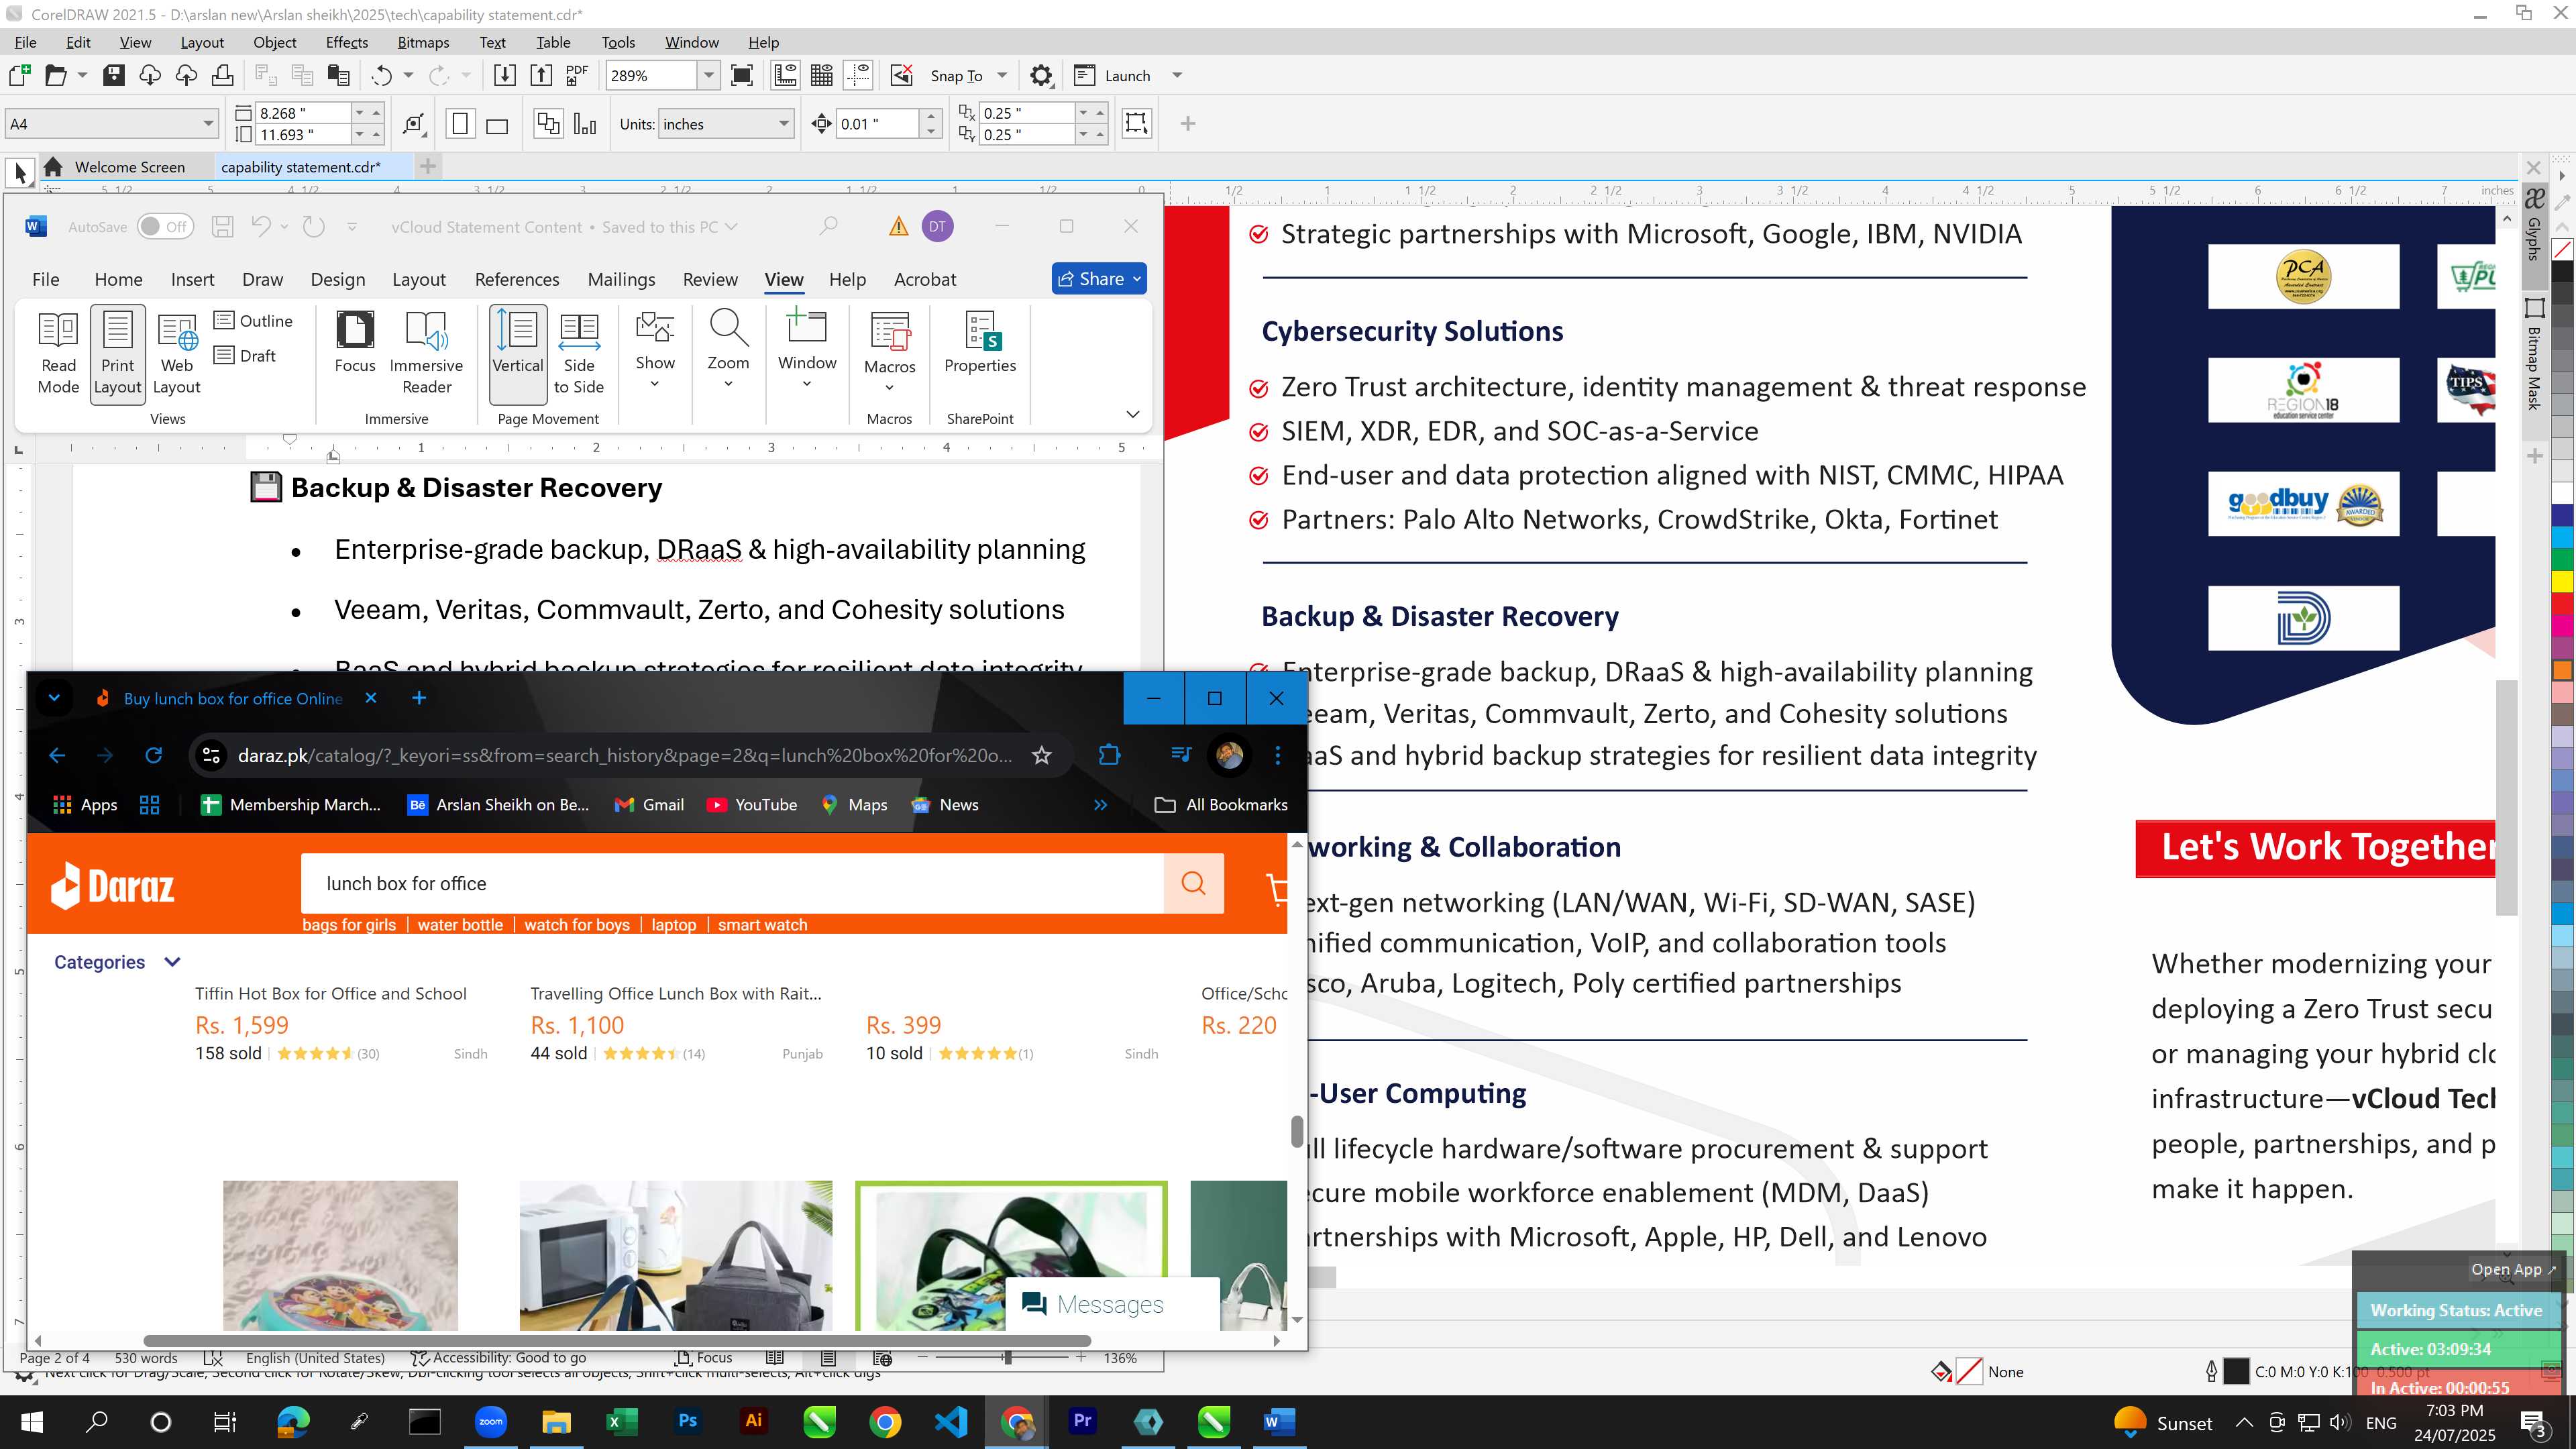Open the Mailings tab in Word
Screen dimensions: 2576x1449
click(621, 279)
